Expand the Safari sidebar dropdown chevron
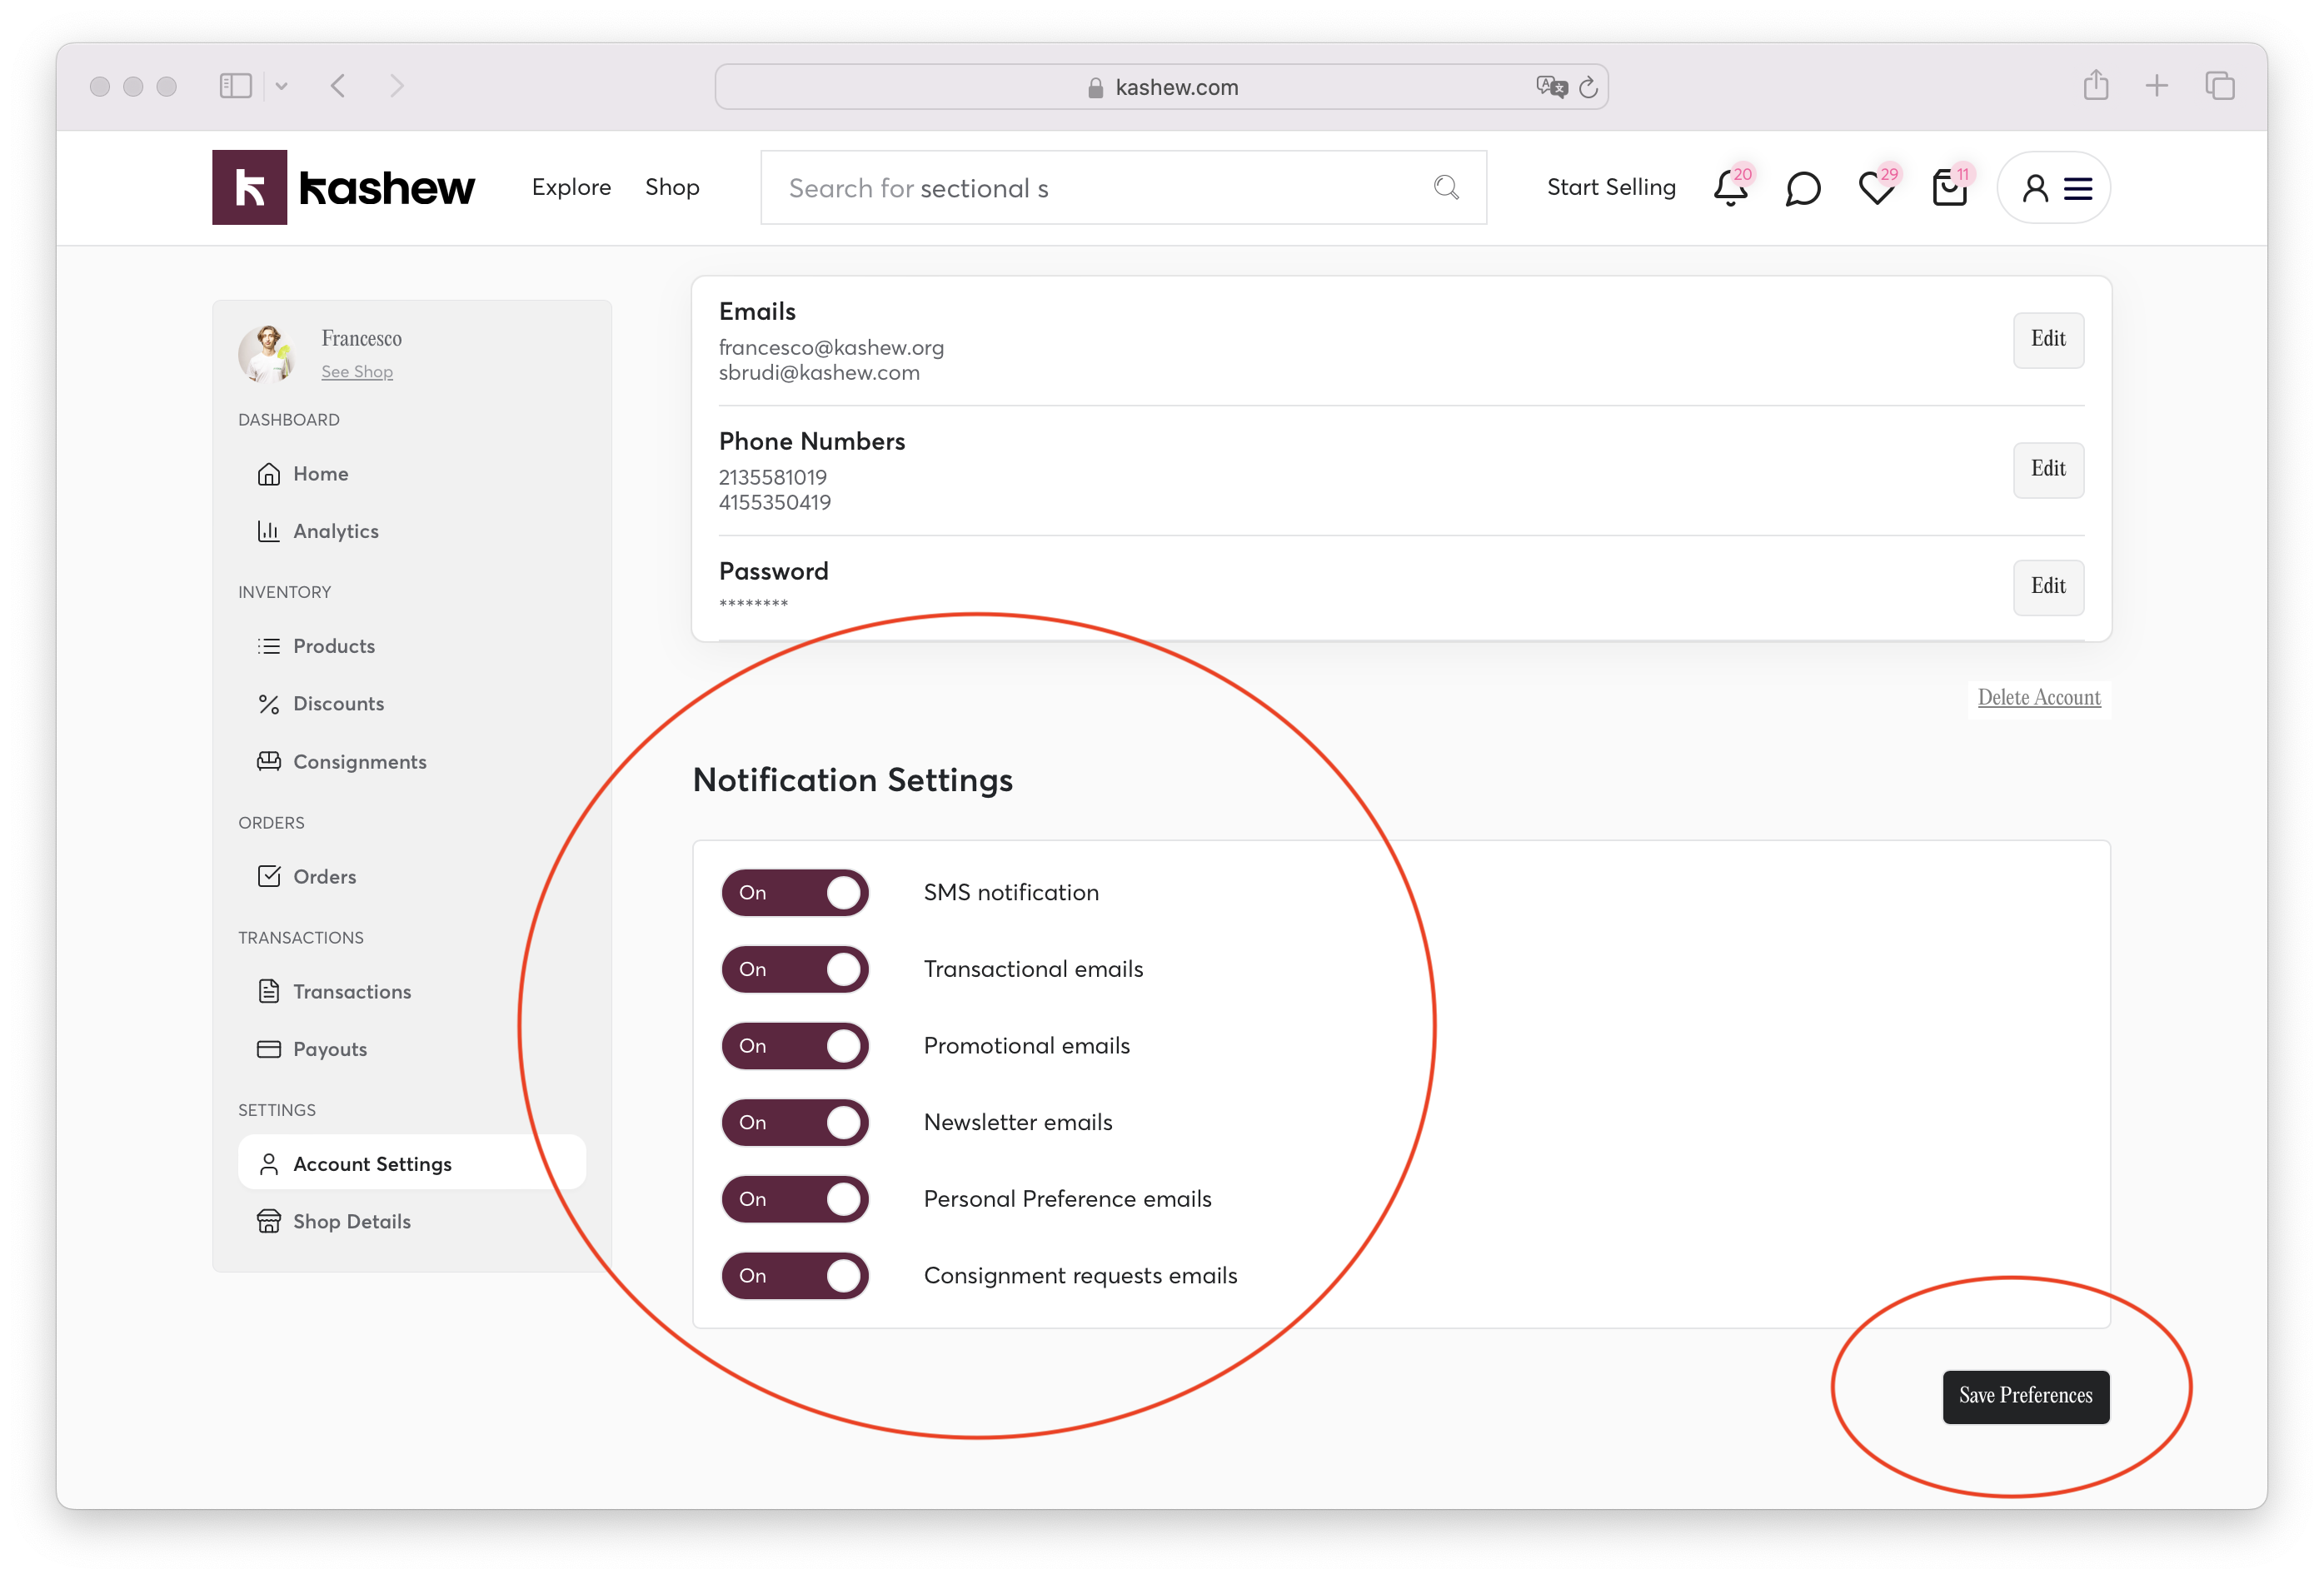The image size is (2324, 1579). (x=282, y=86)
